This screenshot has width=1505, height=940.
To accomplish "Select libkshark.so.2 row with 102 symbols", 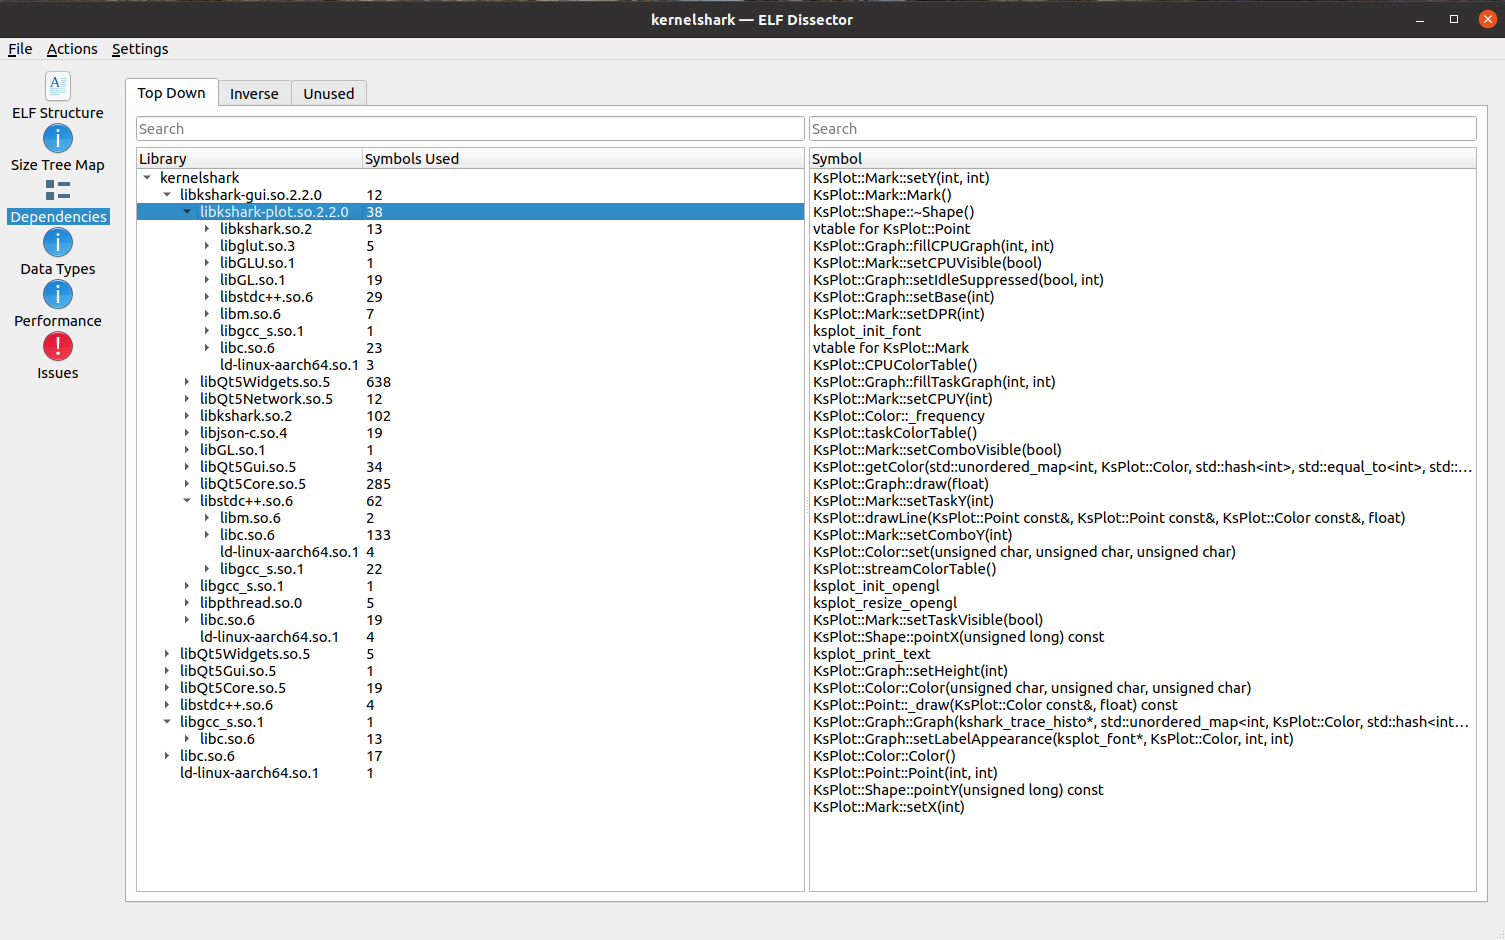I will (470, 416).
